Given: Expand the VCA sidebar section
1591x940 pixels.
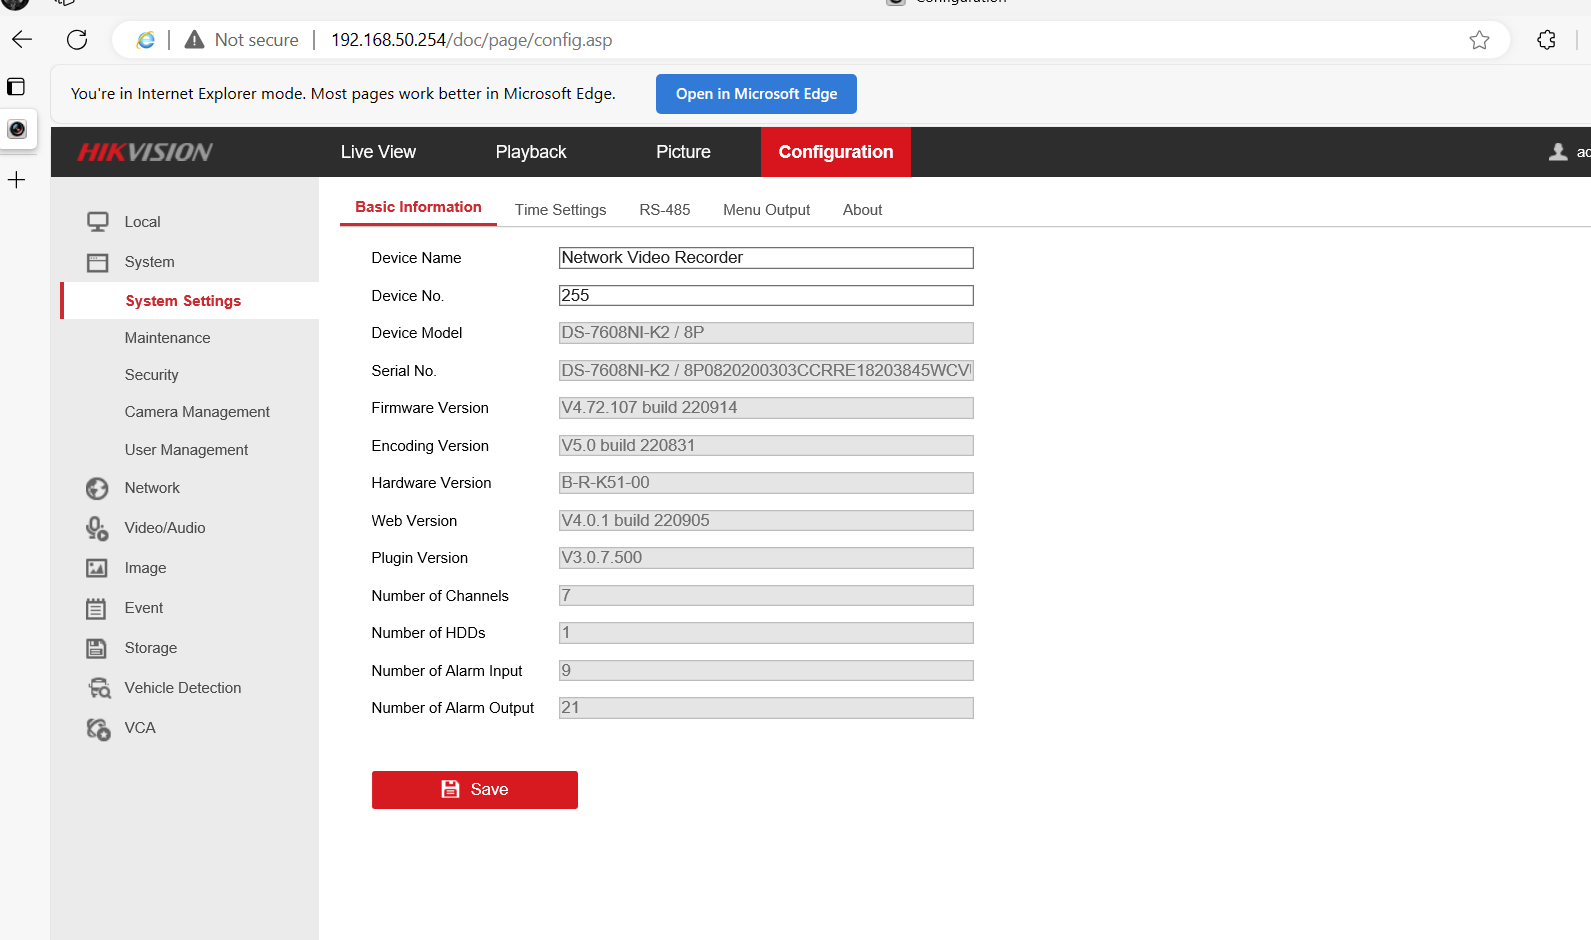Looking at the screenshot, I should tap(140, 728).
